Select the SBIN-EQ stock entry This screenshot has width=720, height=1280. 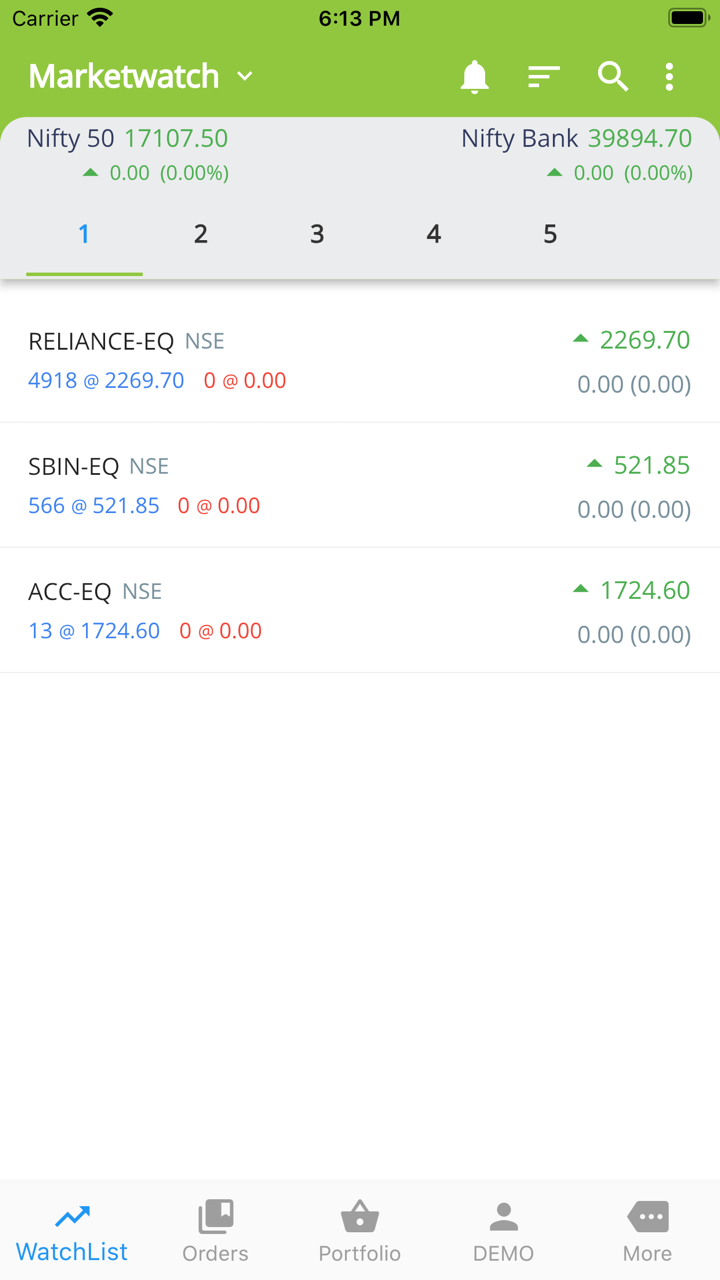click(360, 485)
